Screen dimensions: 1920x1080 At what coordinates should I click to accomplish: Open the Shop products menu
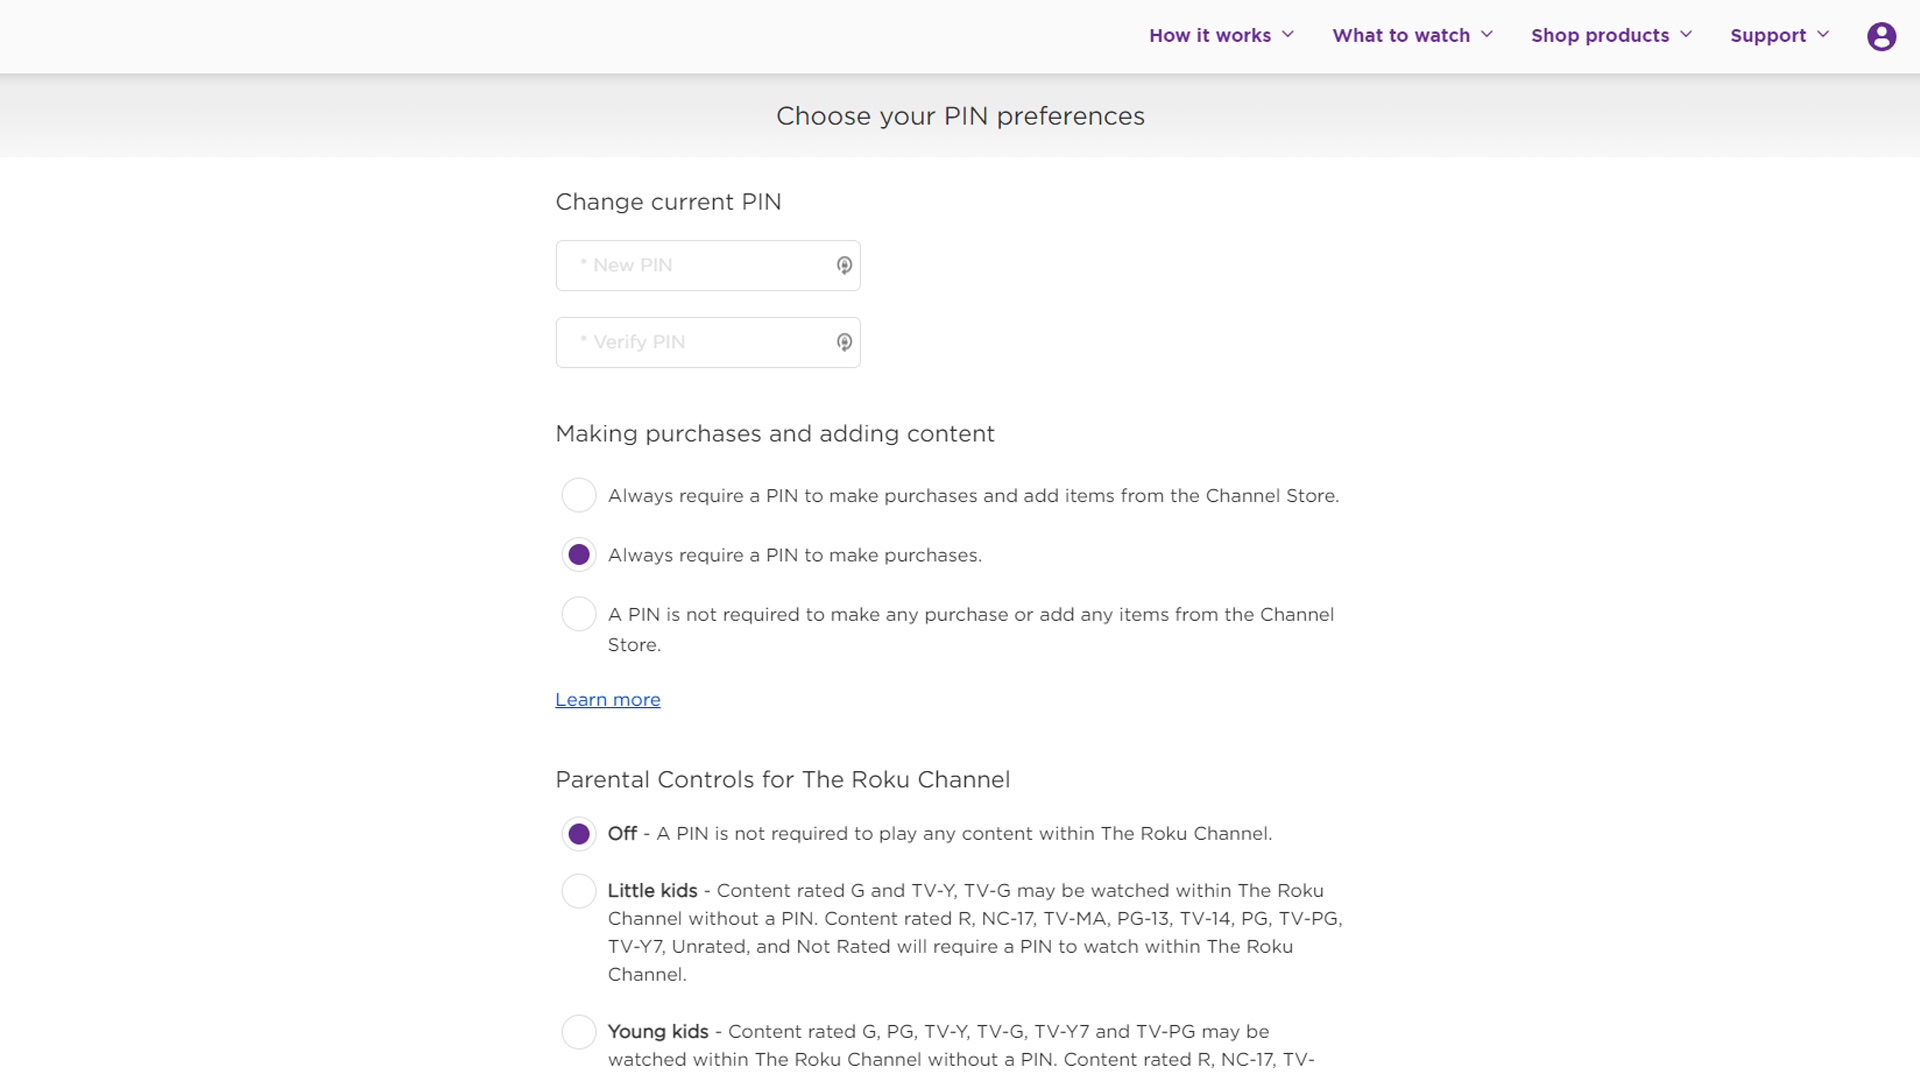1599,36
